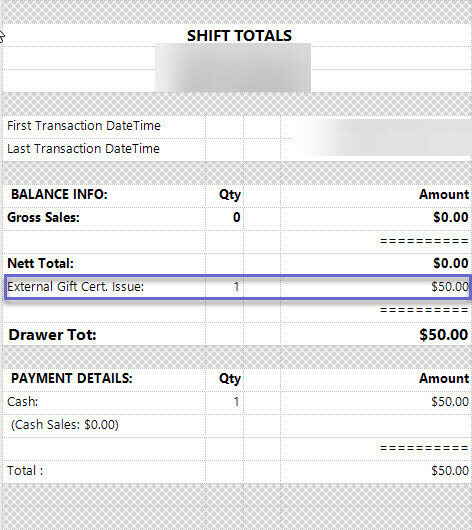Select the Drawer Tot $50.00 amount
This screenshot has height=530, width=472.
(x=444, y=335)
